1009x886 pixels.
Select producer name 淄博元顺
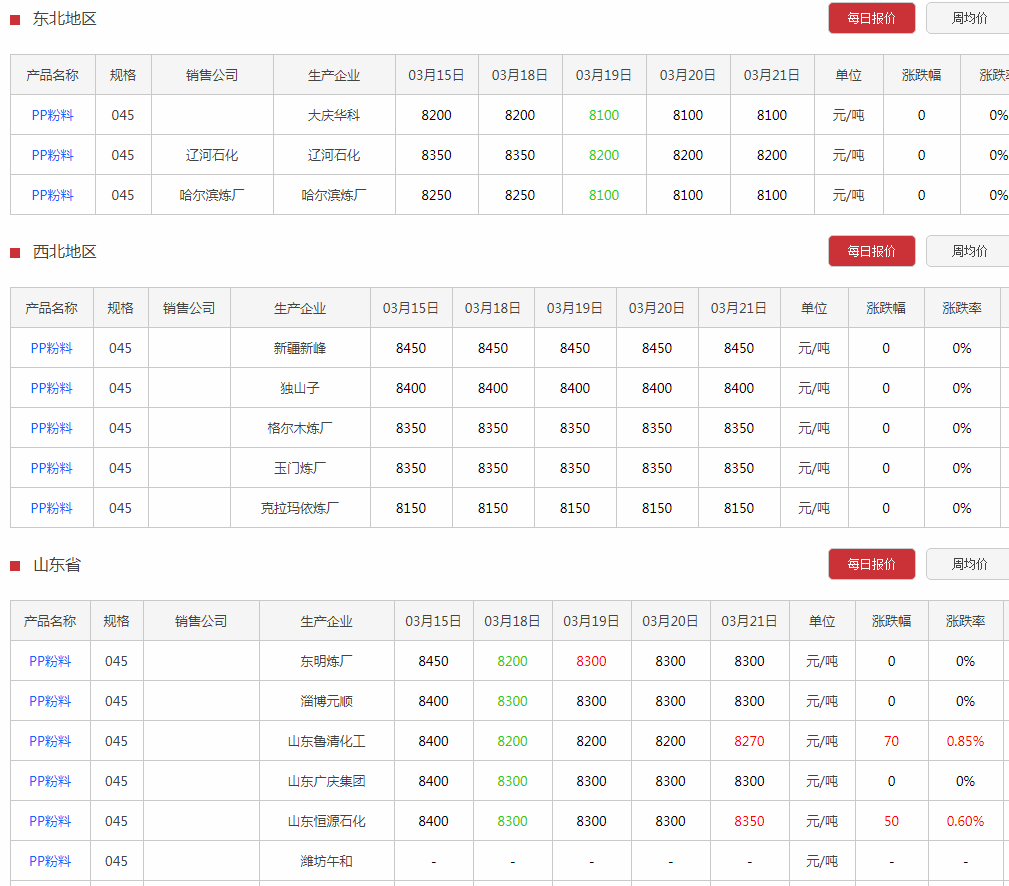326,701
